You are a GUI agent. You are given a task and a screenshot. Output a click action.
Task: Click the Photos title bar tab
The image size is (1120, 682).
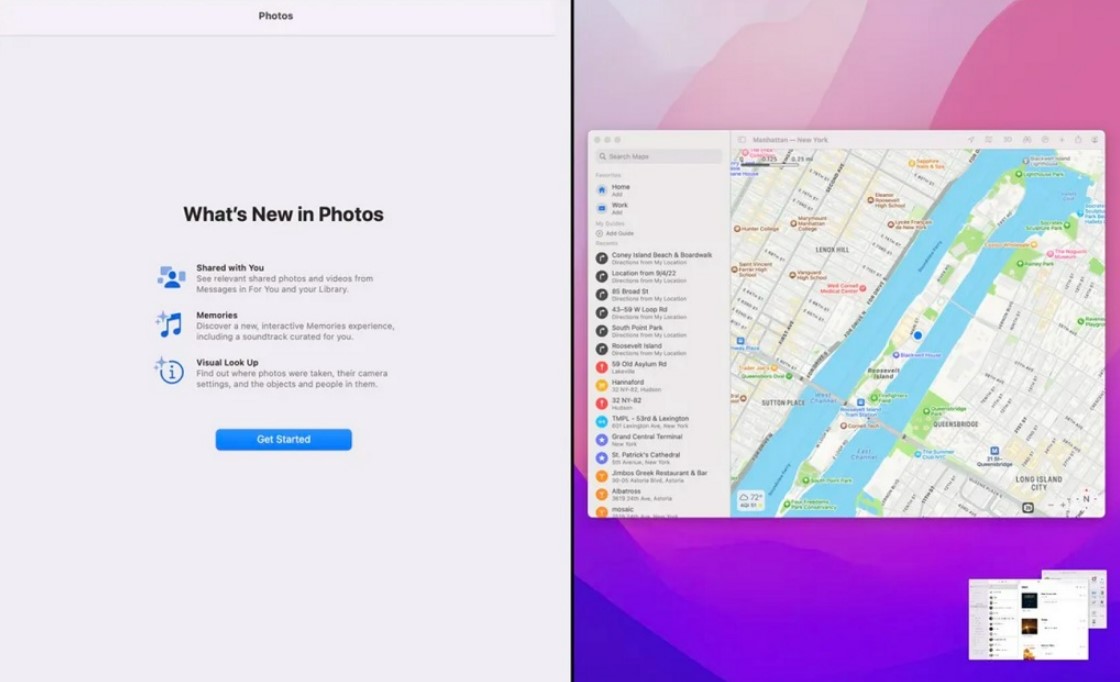[275, 15]
